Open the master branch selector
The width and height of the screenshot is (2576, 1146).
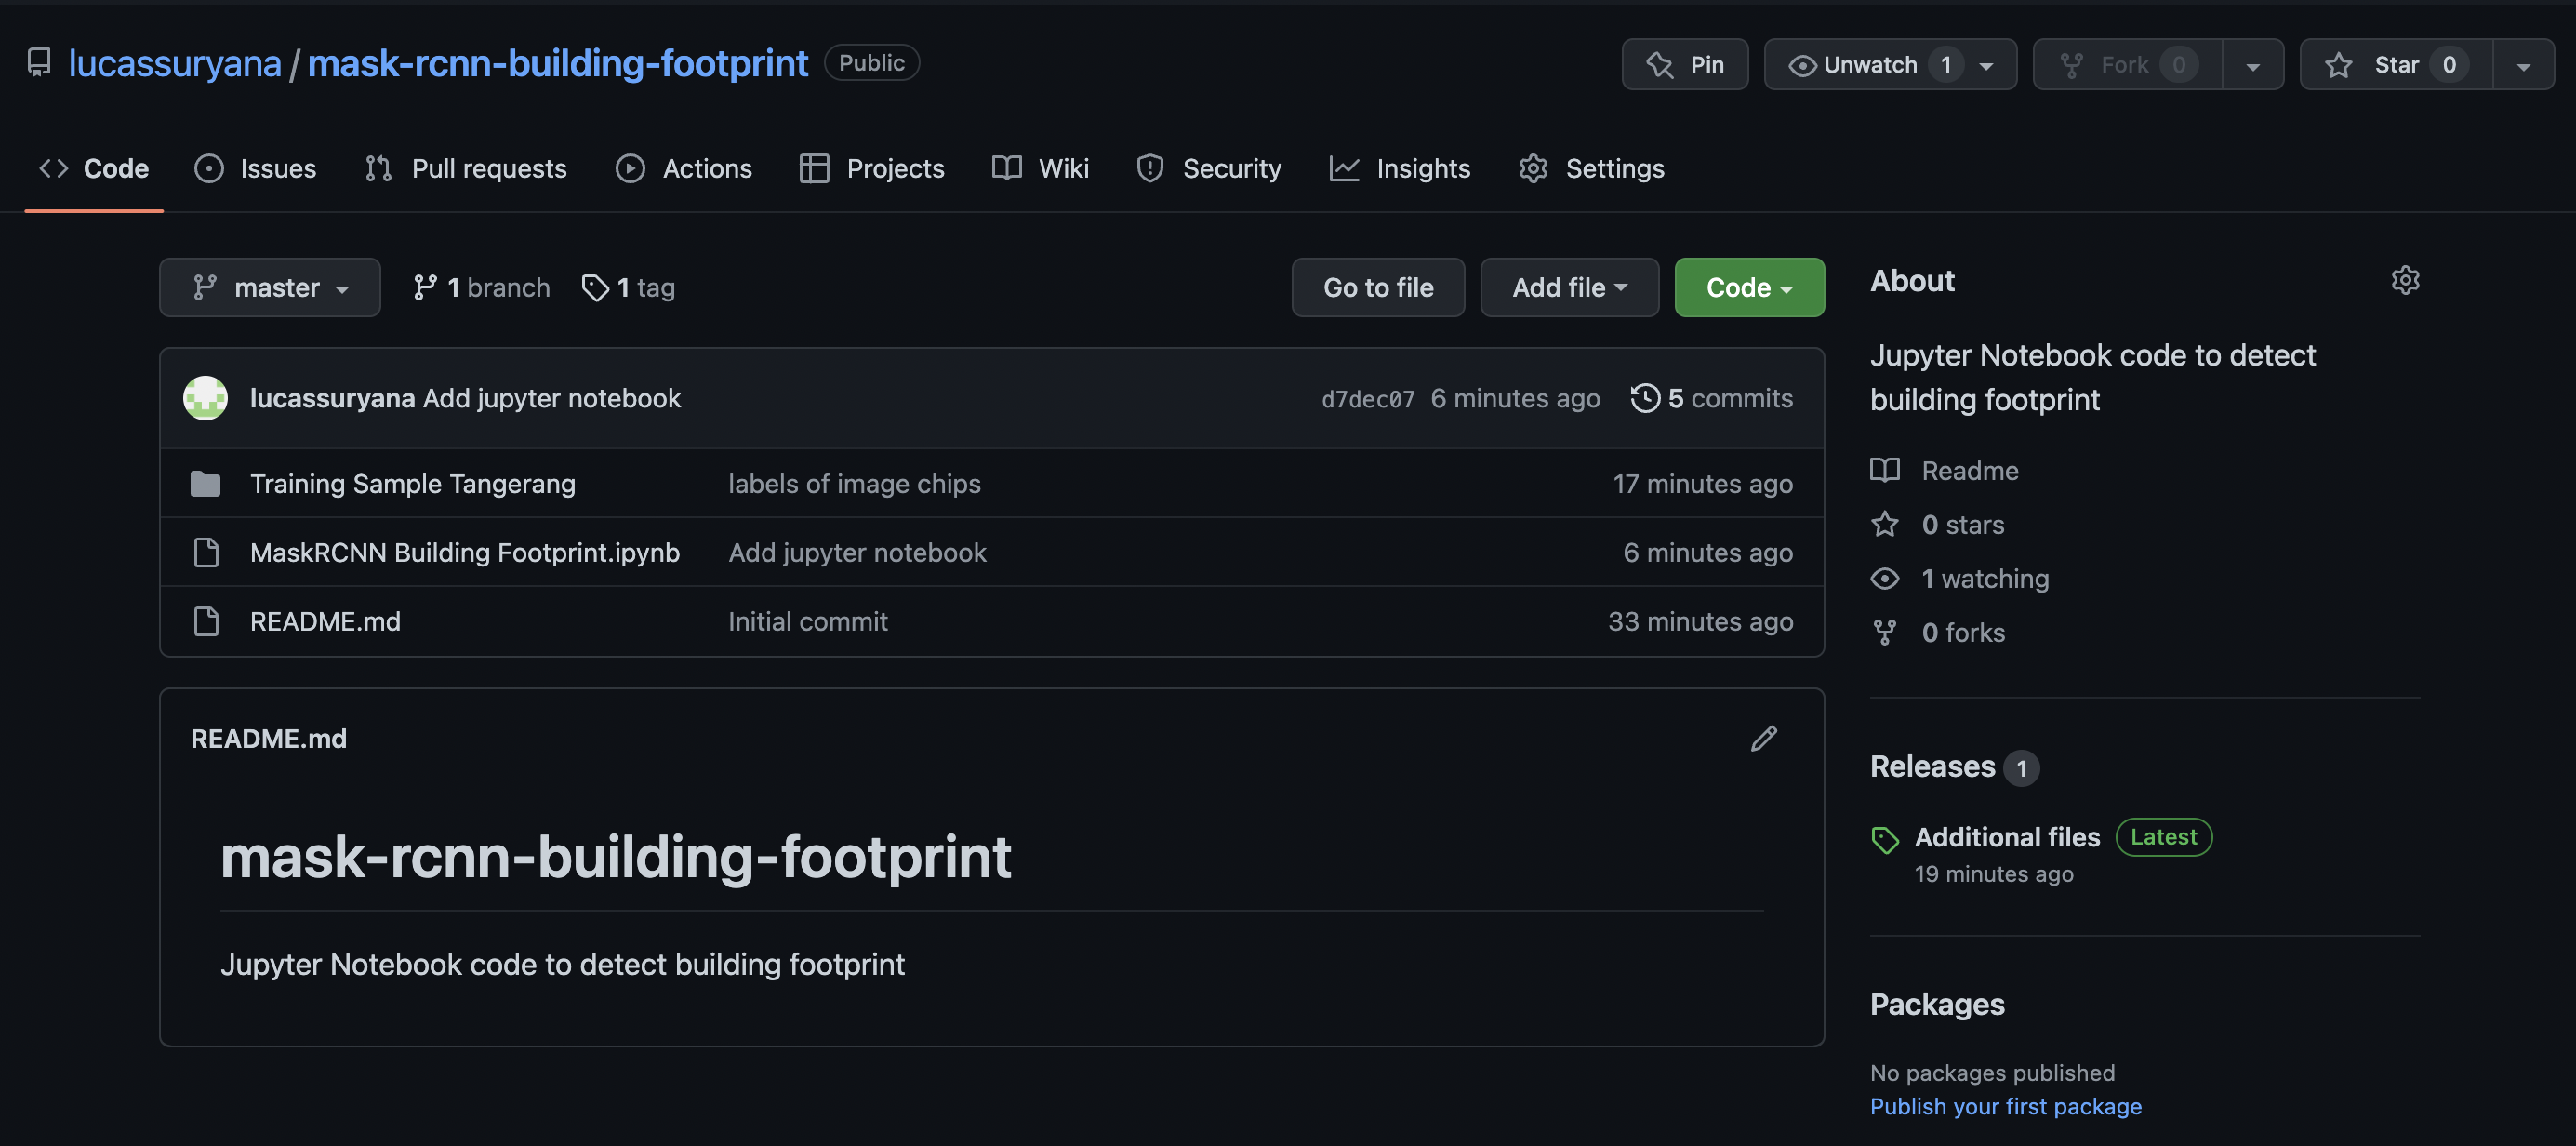(x=269, y=287)
